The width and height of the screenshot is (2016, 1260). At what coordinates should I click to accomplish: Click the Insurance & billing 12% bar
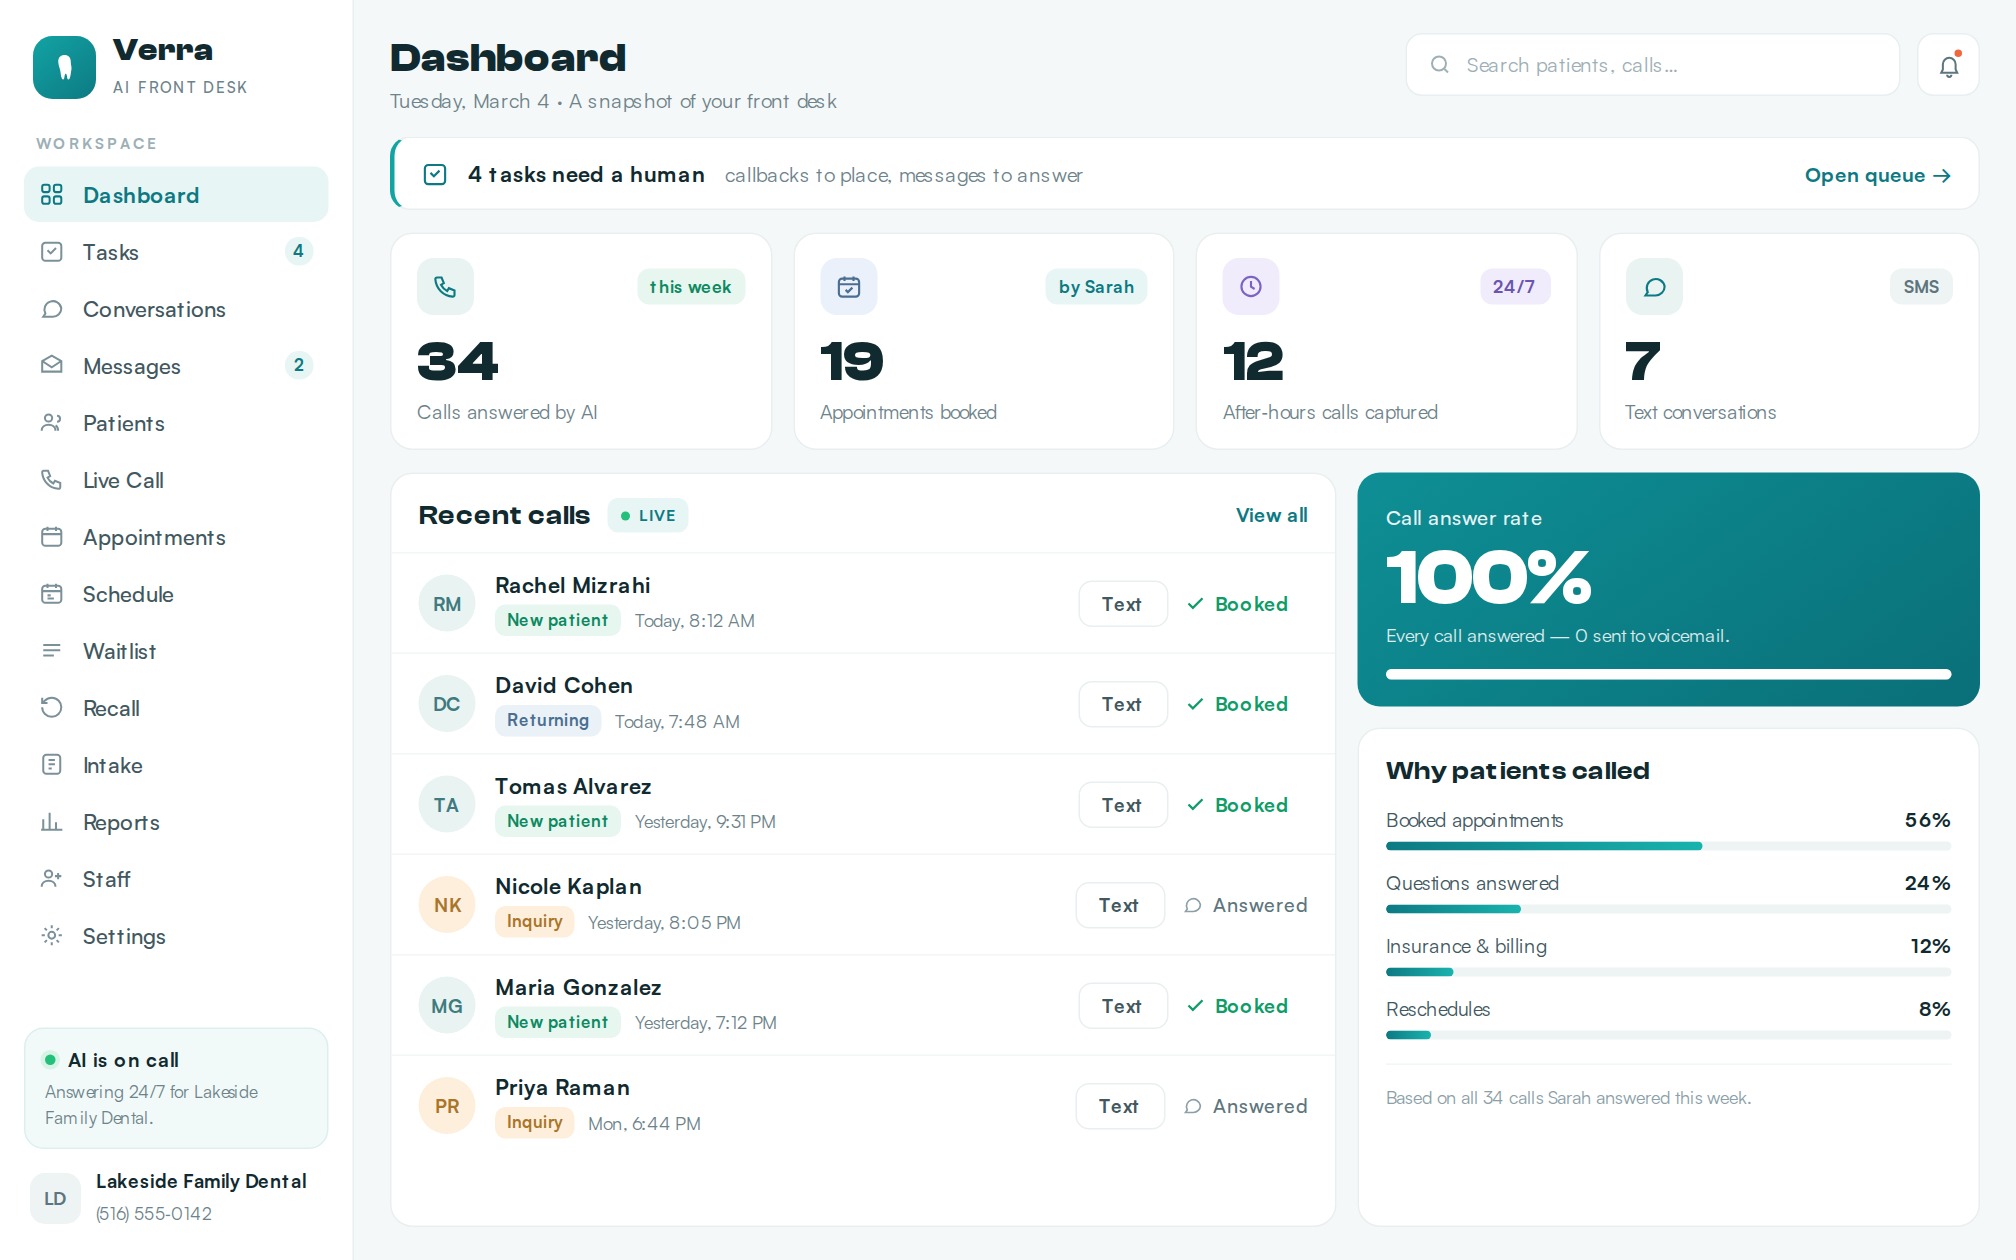[1668, 972]
